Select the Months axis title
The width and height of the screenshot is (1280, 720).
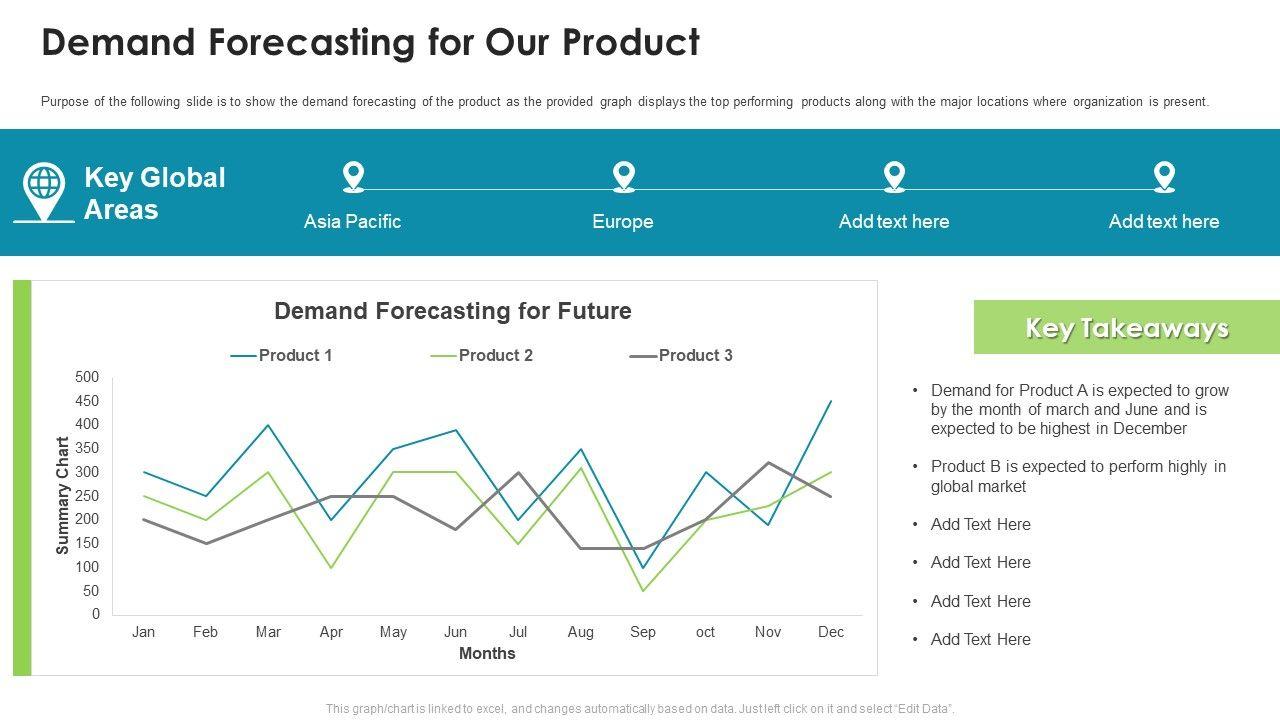point(487,654)
